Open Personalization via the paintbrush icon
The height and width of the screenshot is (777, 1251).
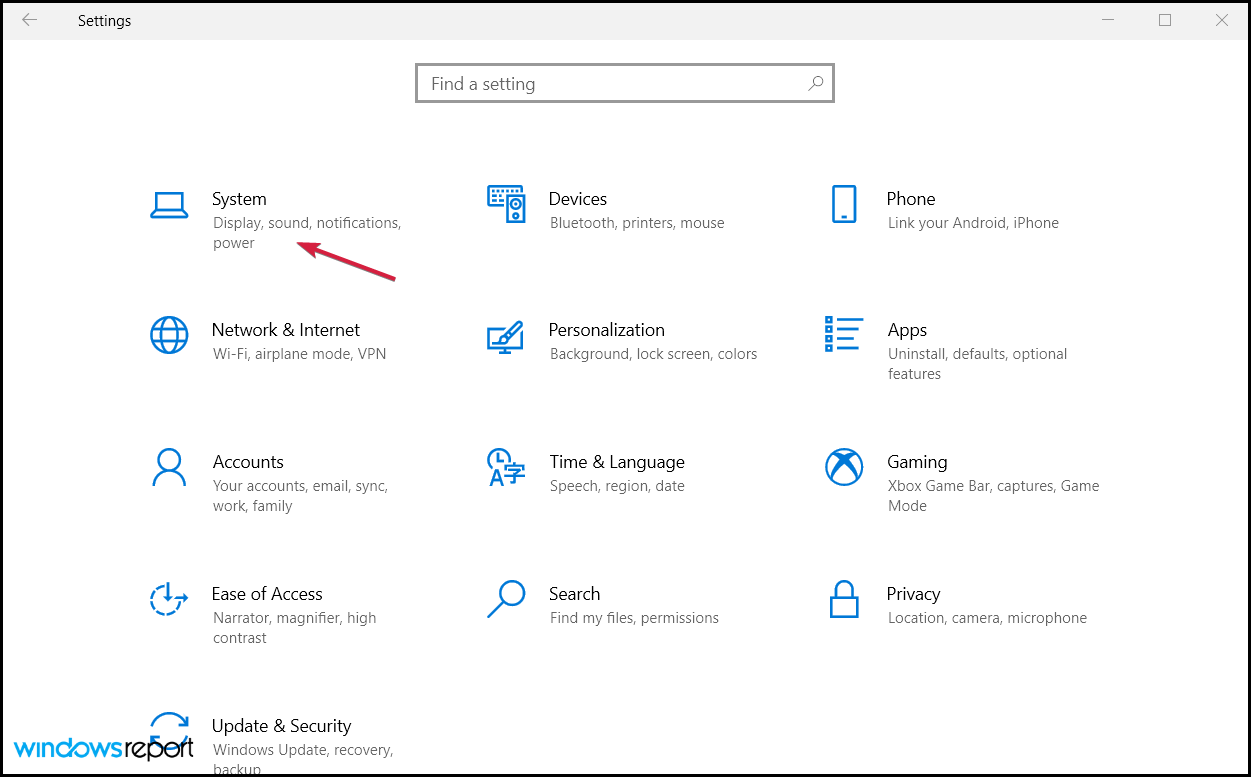click(506, 336)
